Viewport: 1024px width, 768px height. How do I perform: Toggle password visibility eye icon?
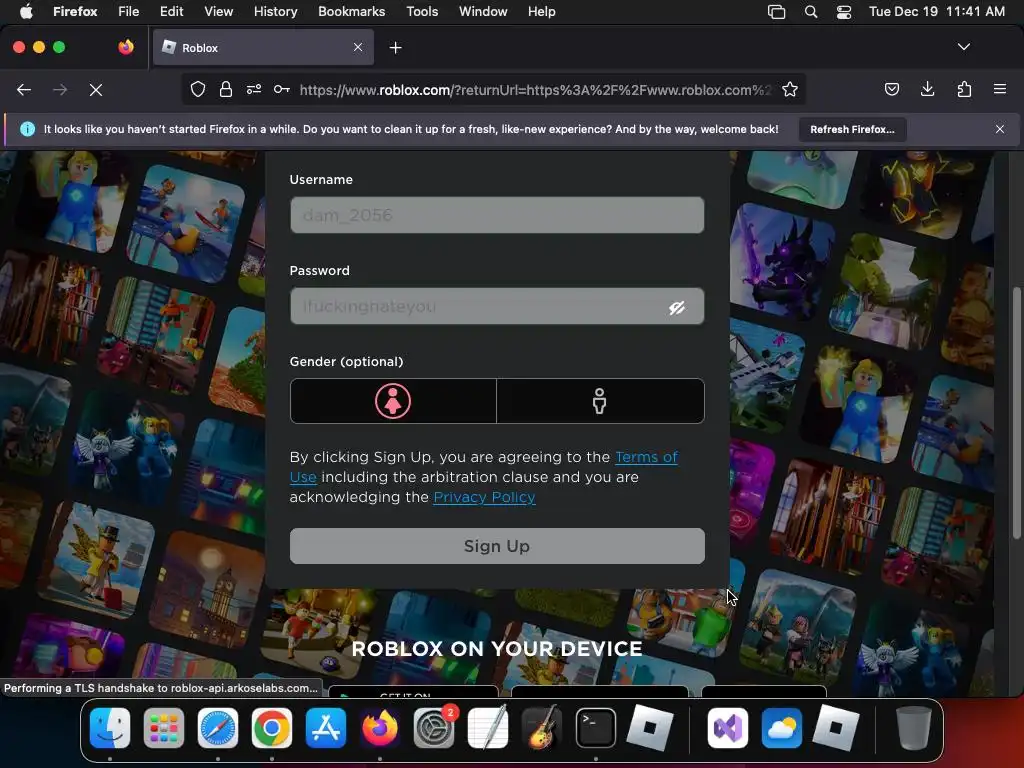coord(677,307)
